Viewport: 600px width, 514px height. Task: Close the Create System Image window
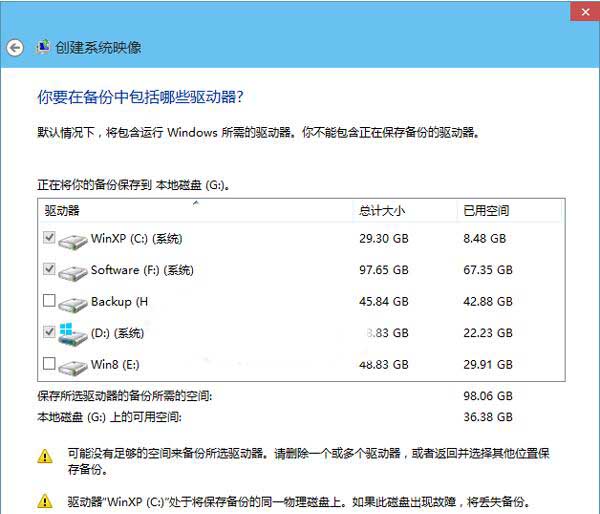tap(585, 12)
